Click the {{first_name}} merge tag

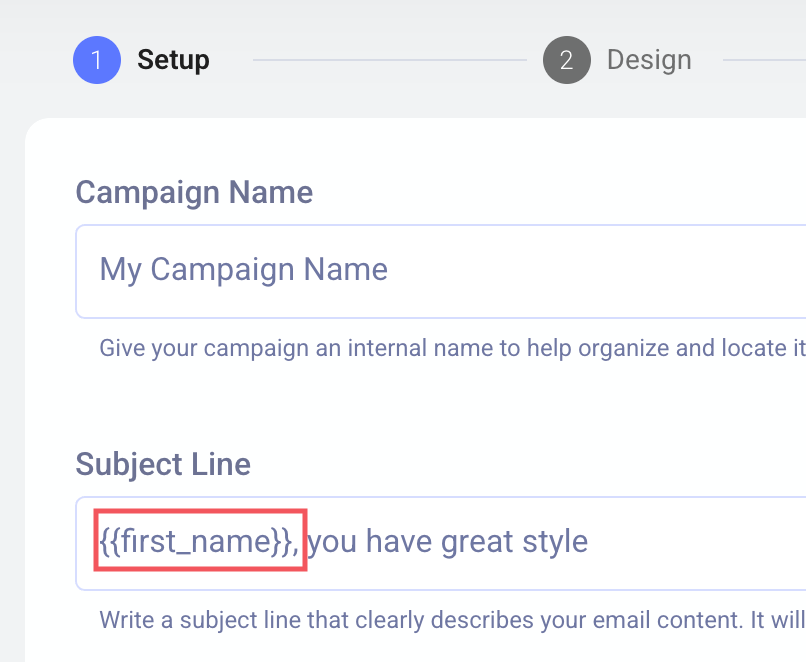pyautogui.click(x=198, y=543)
